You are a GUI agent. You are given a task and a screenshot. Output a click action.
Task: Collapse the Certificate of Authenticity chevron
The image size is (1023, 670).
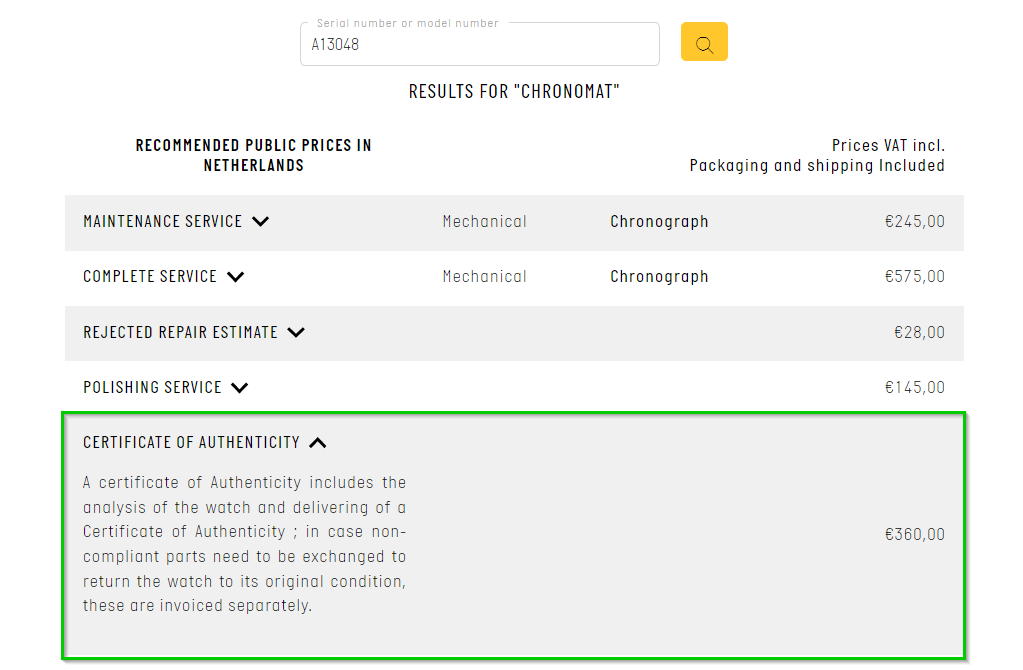(318, 443)
